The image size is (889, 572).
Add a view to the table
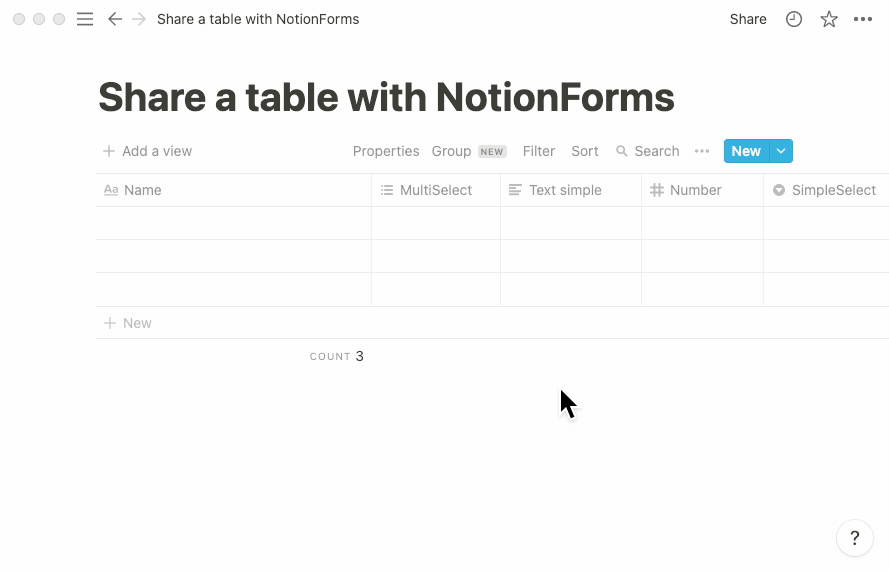click(147, 151)
